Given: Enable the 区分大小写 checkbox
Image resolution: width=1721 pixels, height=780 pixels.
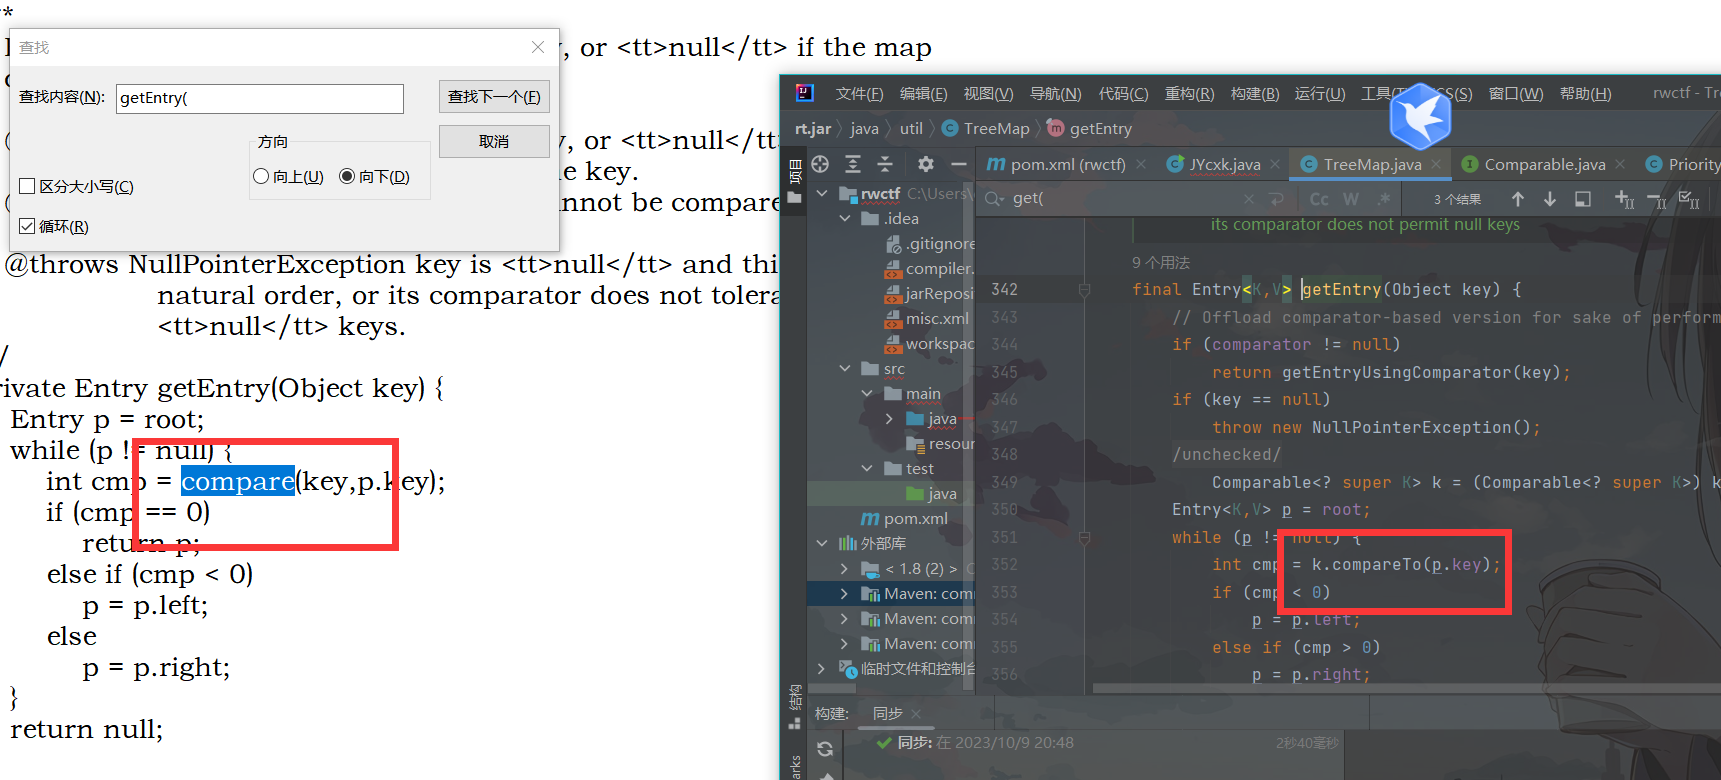Looking at the screenshot, I should coord(28,186).
